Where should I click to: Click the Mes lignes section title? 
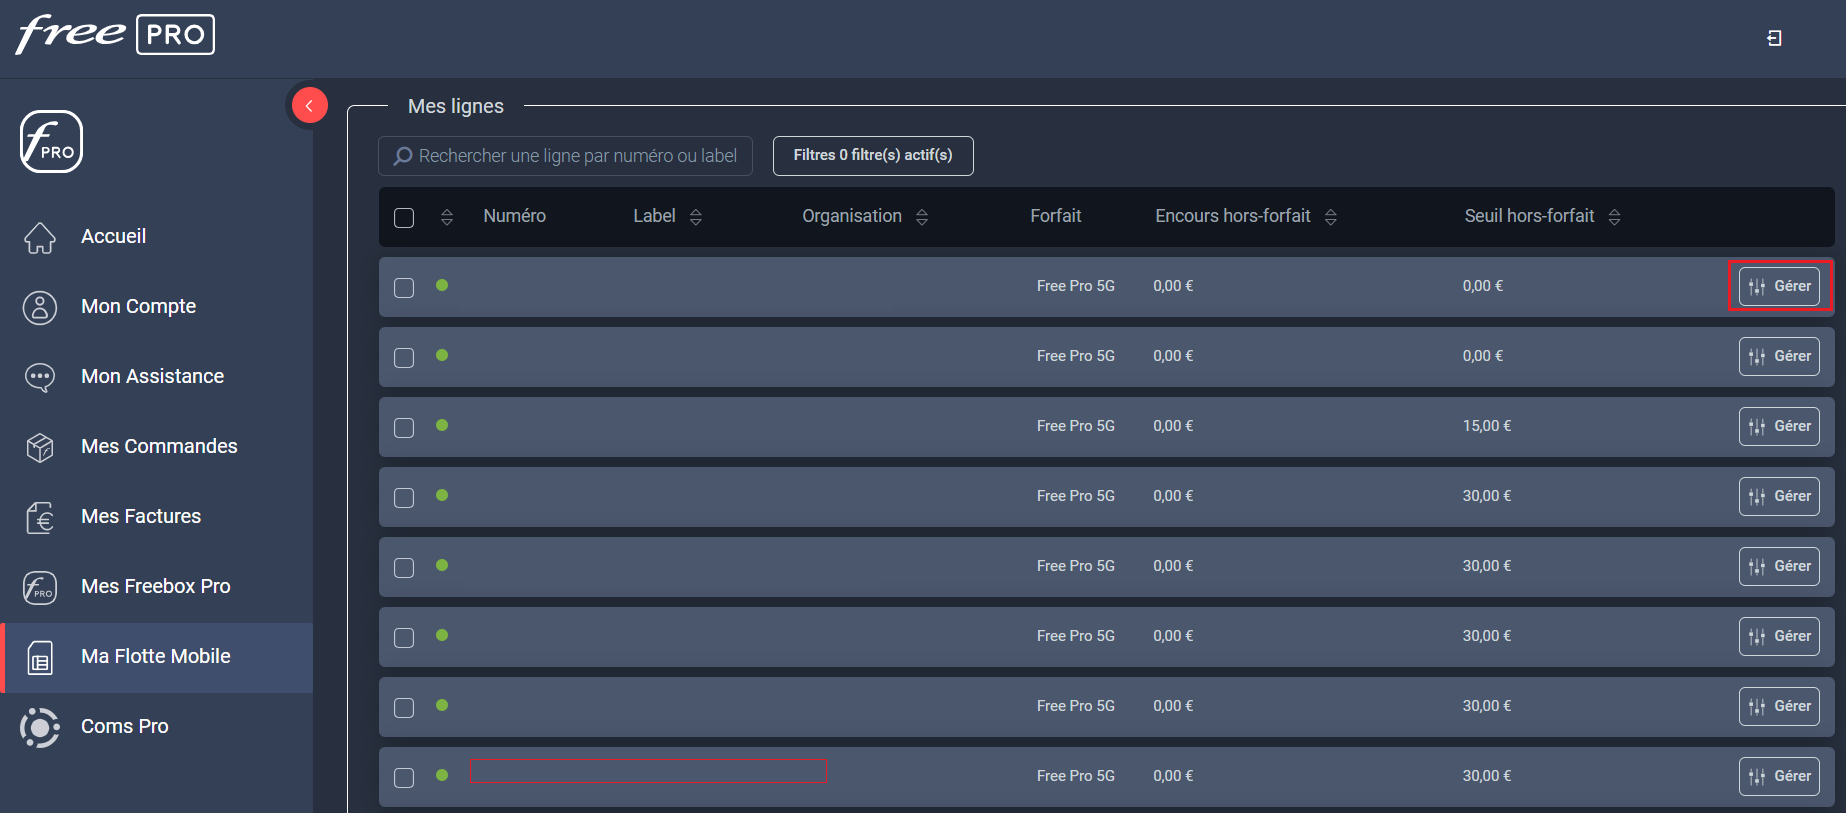tap(456, 106)
